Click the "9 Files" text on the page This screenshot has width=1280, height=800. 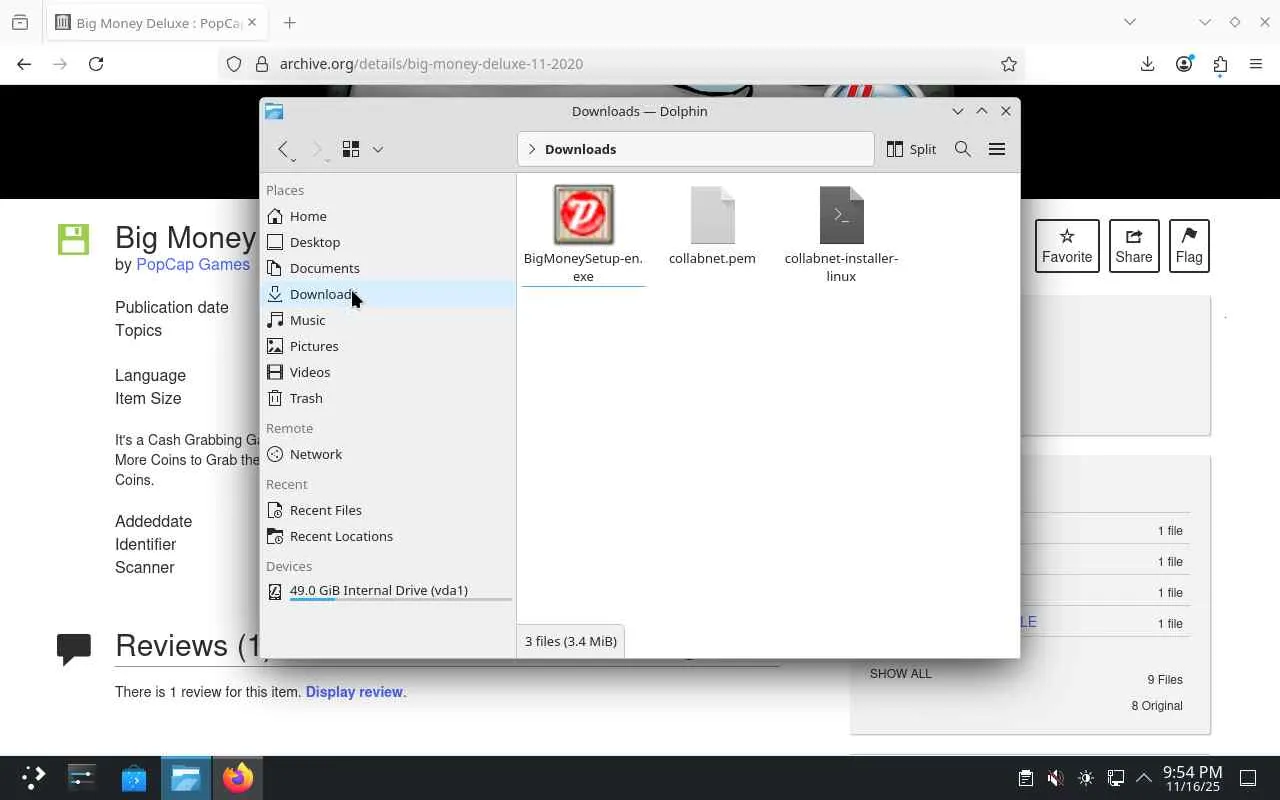(x=1165, y=680)
